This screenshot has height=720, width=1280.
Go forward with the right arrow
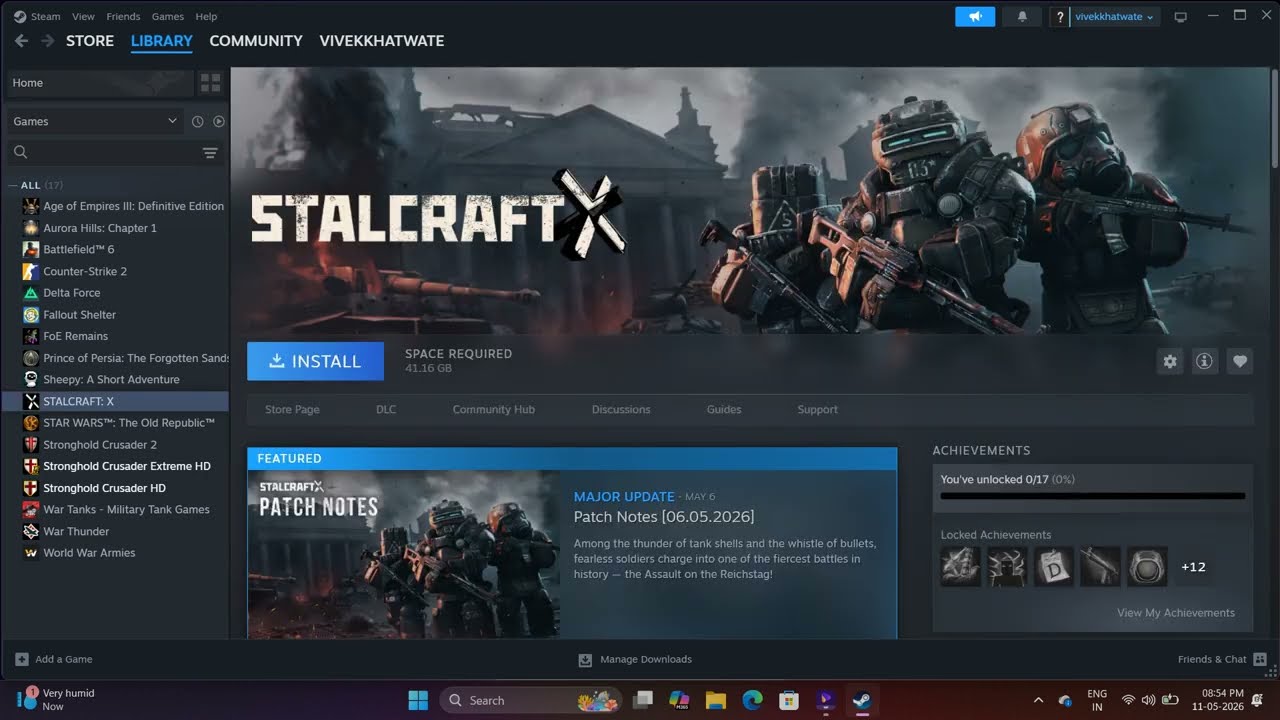(x=47, y=41)
